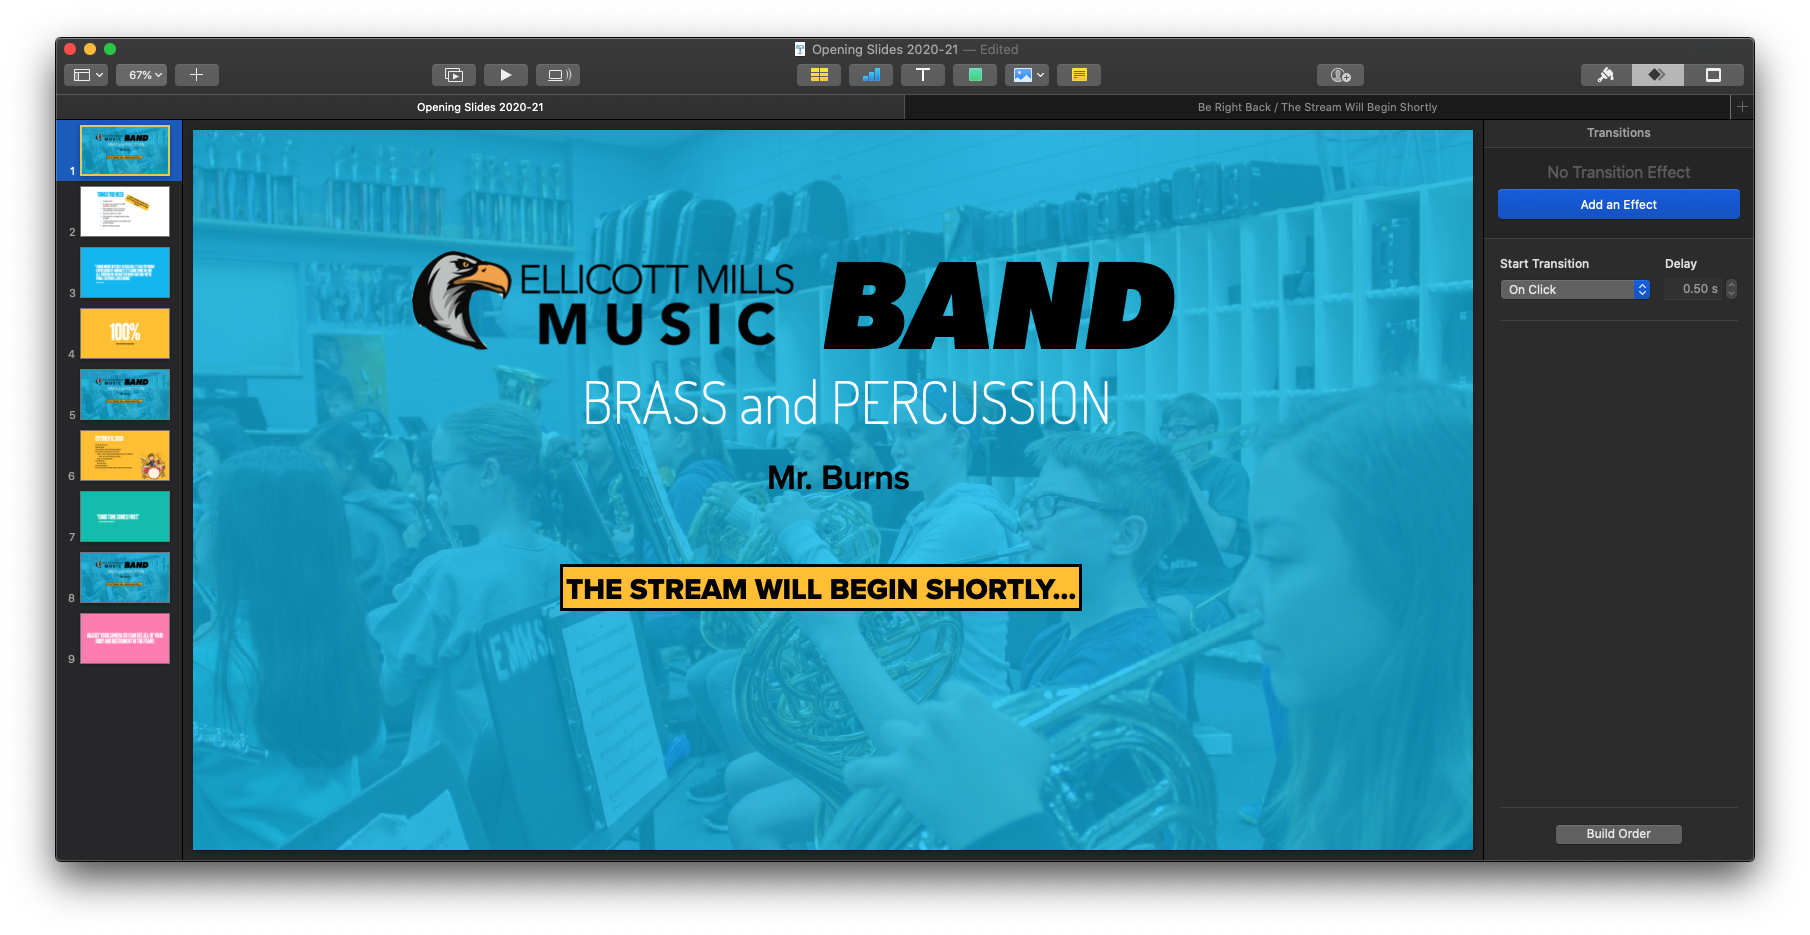The image size is (1810, 935).
Task: Toggle the Animate inspector
Action: pyautogui.click(x=1658, y=75)
